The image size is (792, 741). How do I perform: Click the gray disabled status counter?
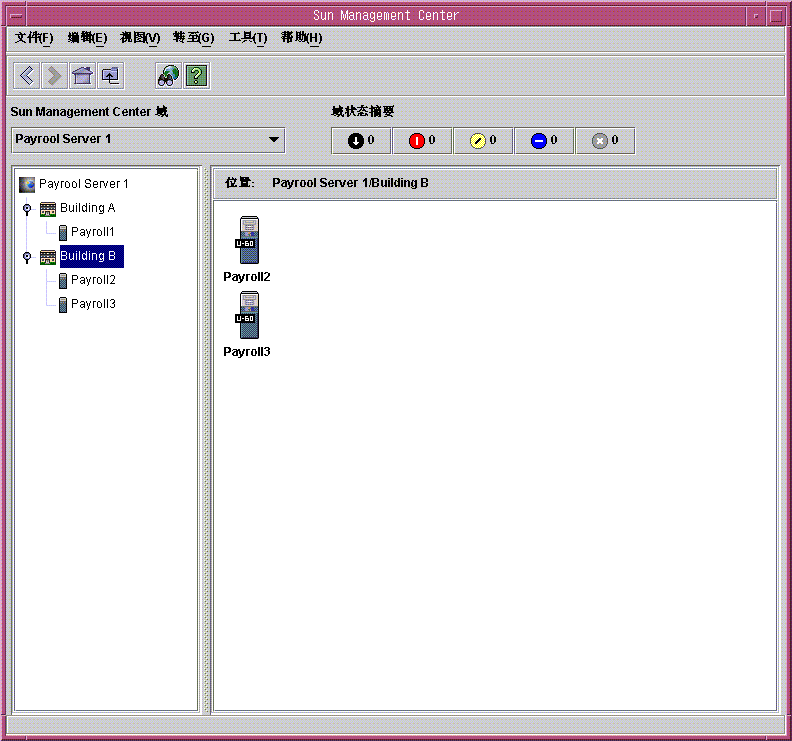(605, 140)
